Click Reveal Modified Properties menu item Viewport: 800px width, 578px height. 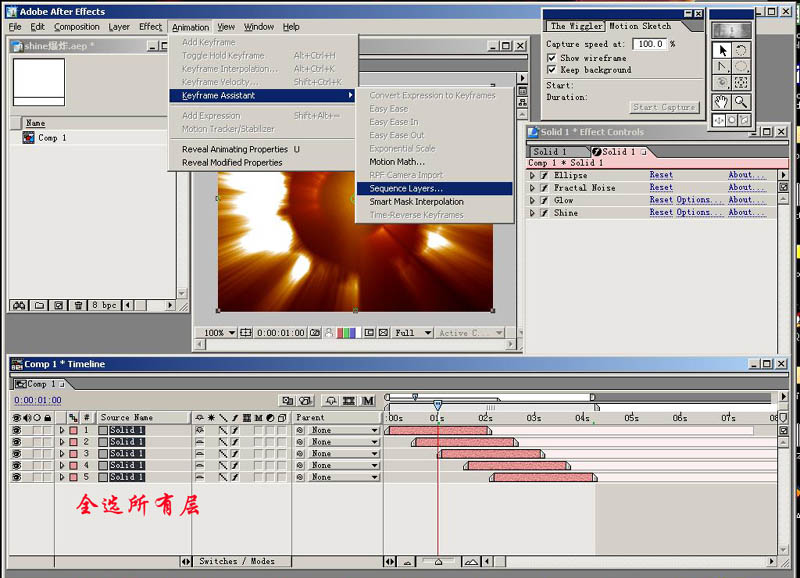coord(262,162)
